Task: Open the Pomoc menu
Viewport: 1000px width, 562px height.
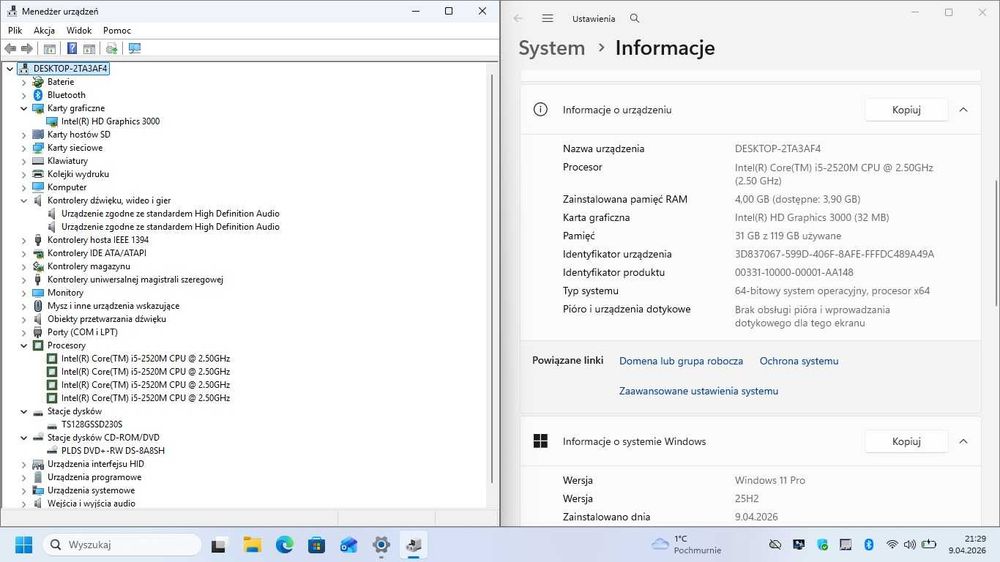Action: pos(117,31)
